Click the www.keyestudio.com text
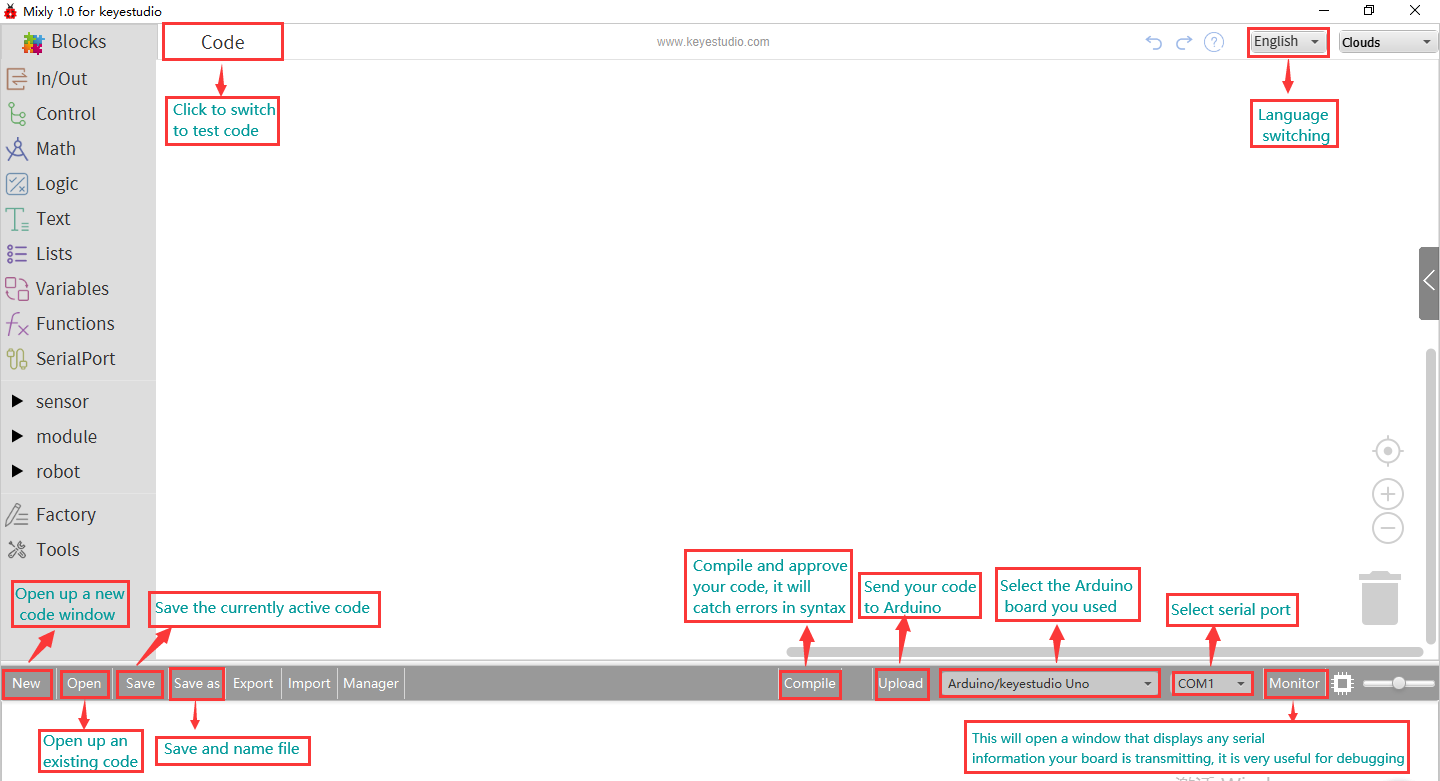The height and width of the screenshot is (781, 1440). (x=713, y=42)
